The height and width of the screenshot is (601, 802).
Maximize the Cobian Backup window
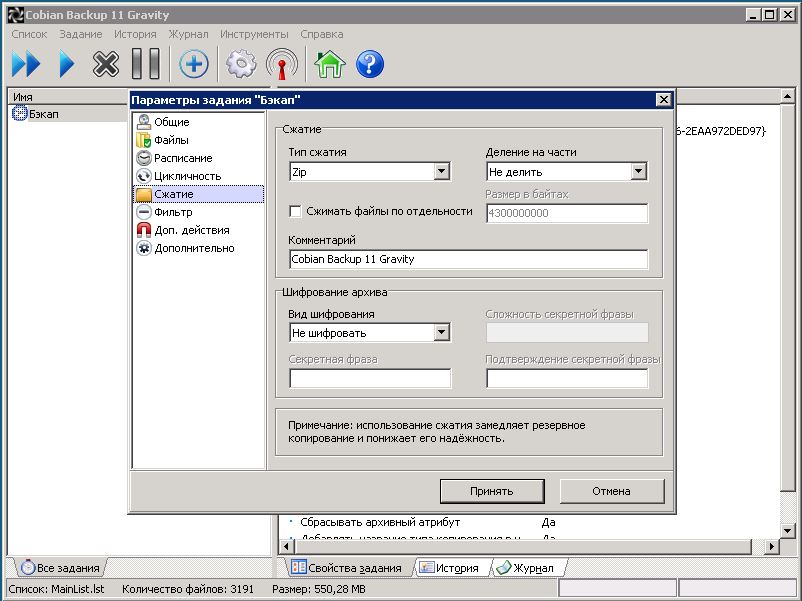point(769,15)
